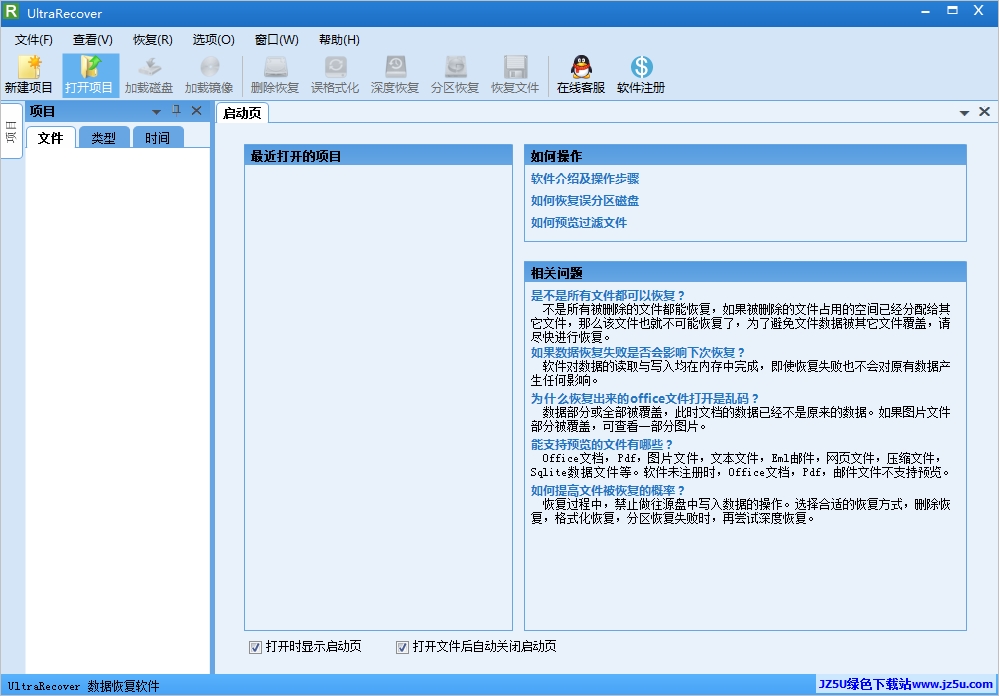The height and width of the screenshot is (696, 999).
Task: Close the 项目 side panel
Action: [x=197, y=111]
